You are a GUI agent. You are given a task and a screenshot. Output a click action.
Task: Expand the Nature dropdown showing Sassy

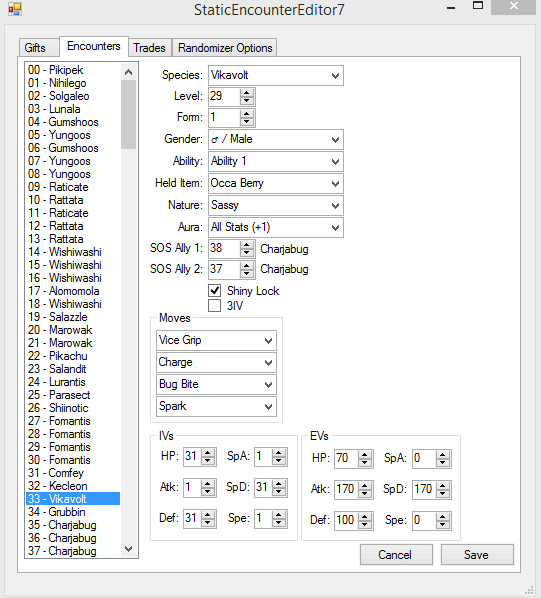[276, 205]
